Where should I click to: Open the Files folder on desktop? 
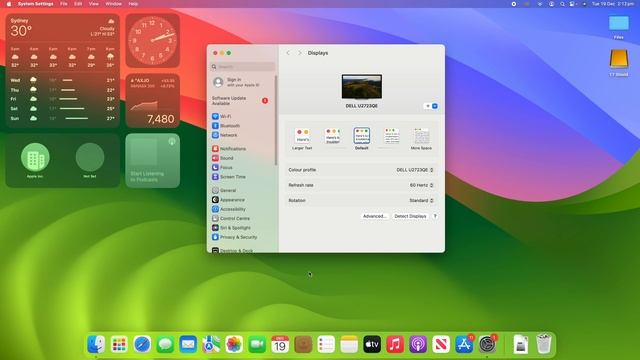pos(619,27)
